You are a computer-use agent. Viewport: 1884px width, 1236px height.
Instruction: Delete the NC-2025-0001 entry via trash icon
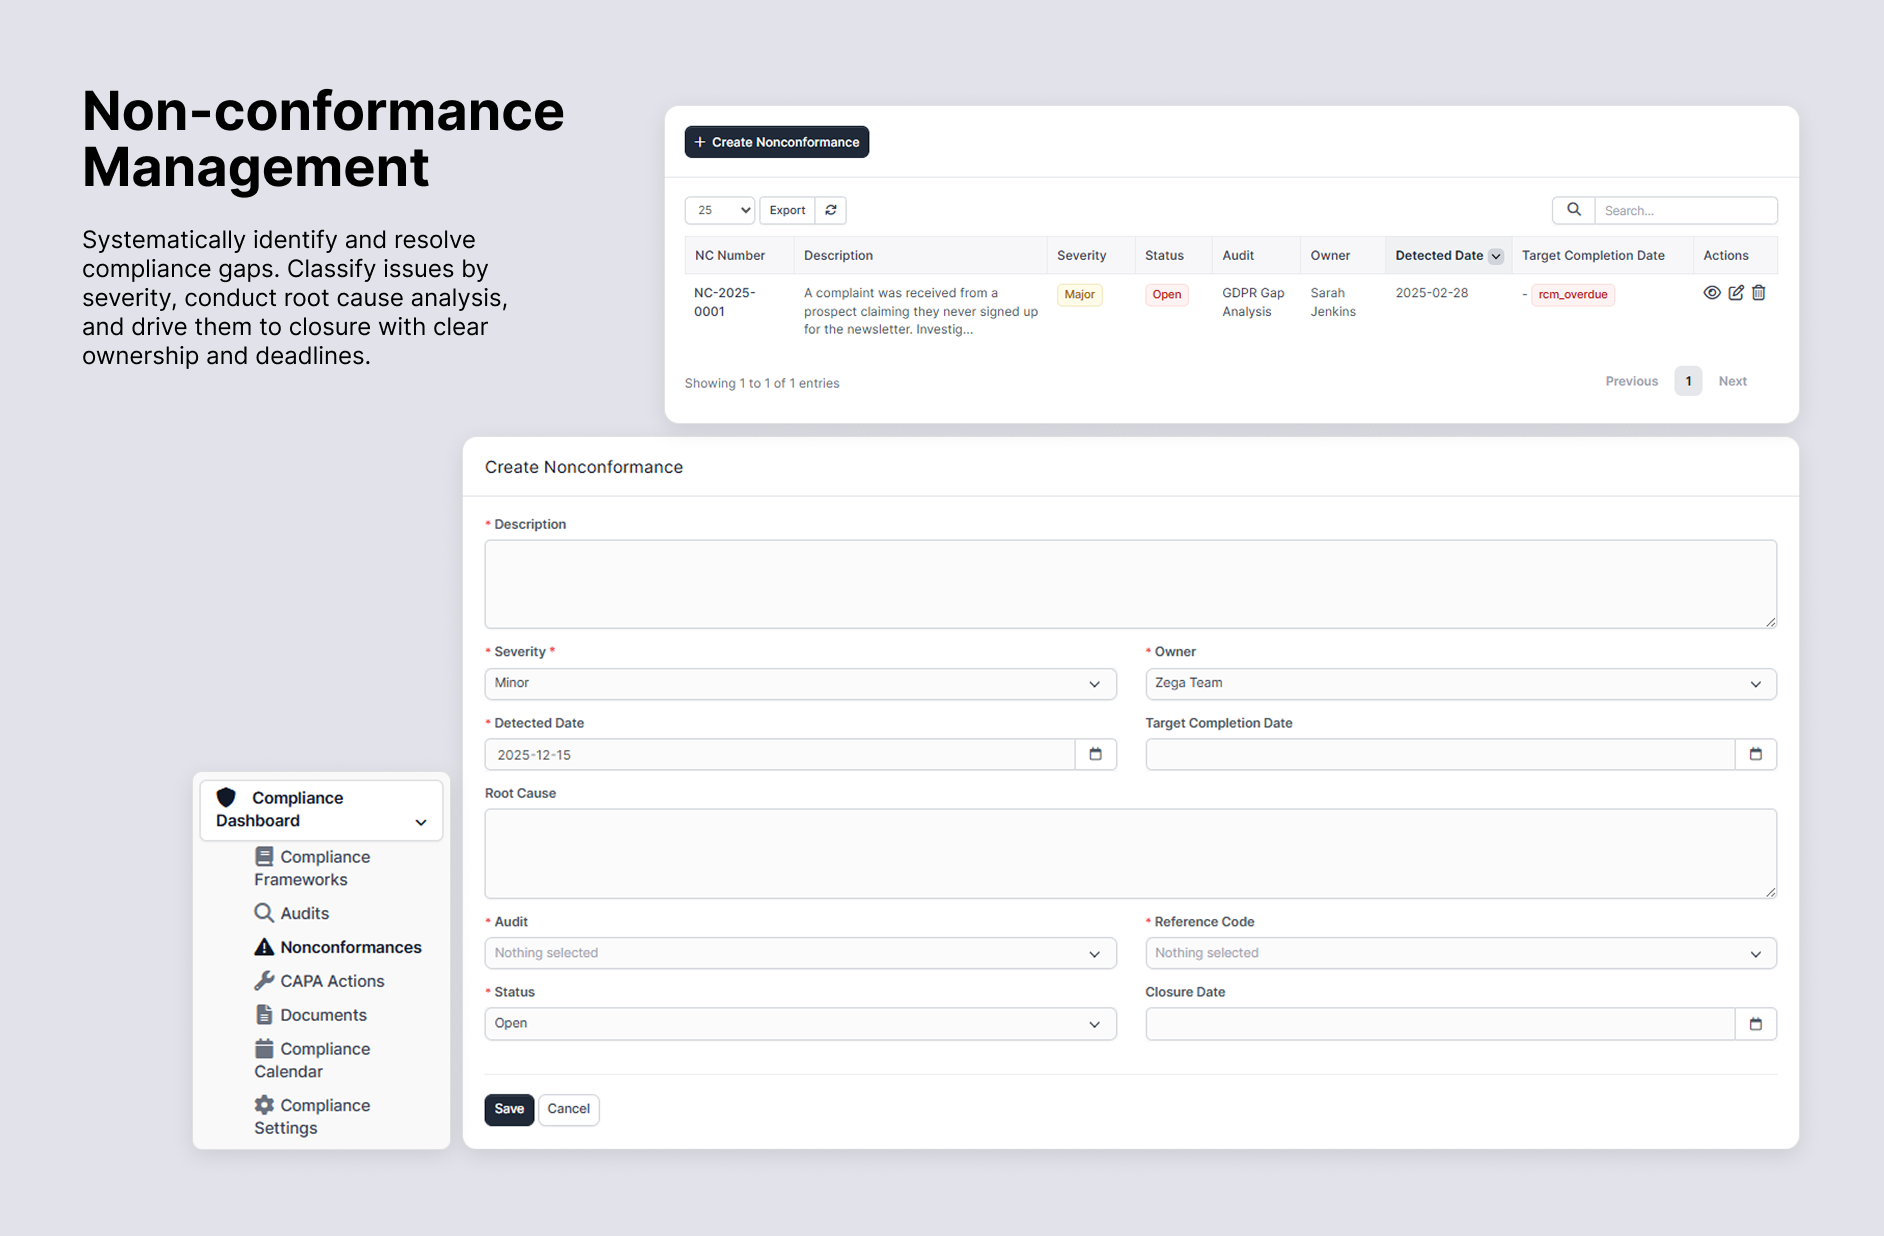click(x=1759, y=293)
